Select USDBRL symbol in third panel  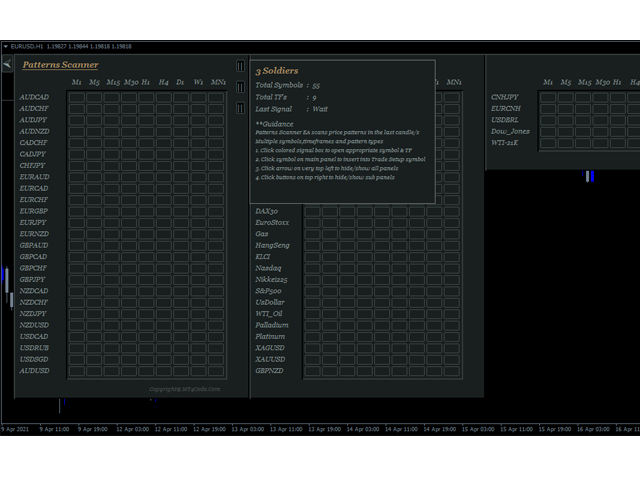(505, 120)
